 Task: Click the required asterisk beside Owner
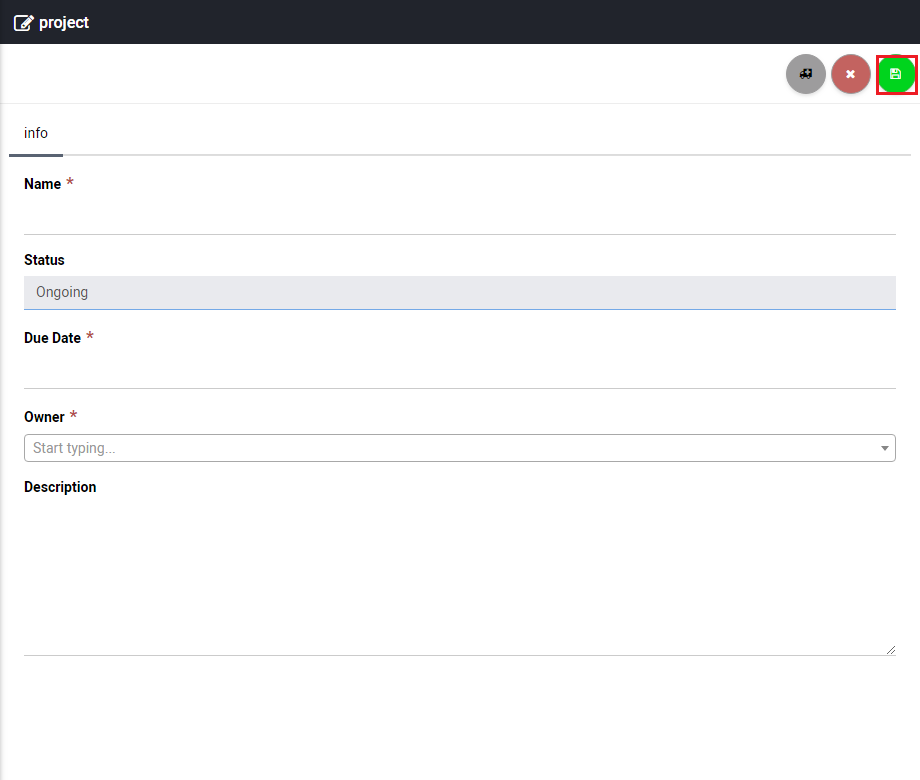[74, 416]
